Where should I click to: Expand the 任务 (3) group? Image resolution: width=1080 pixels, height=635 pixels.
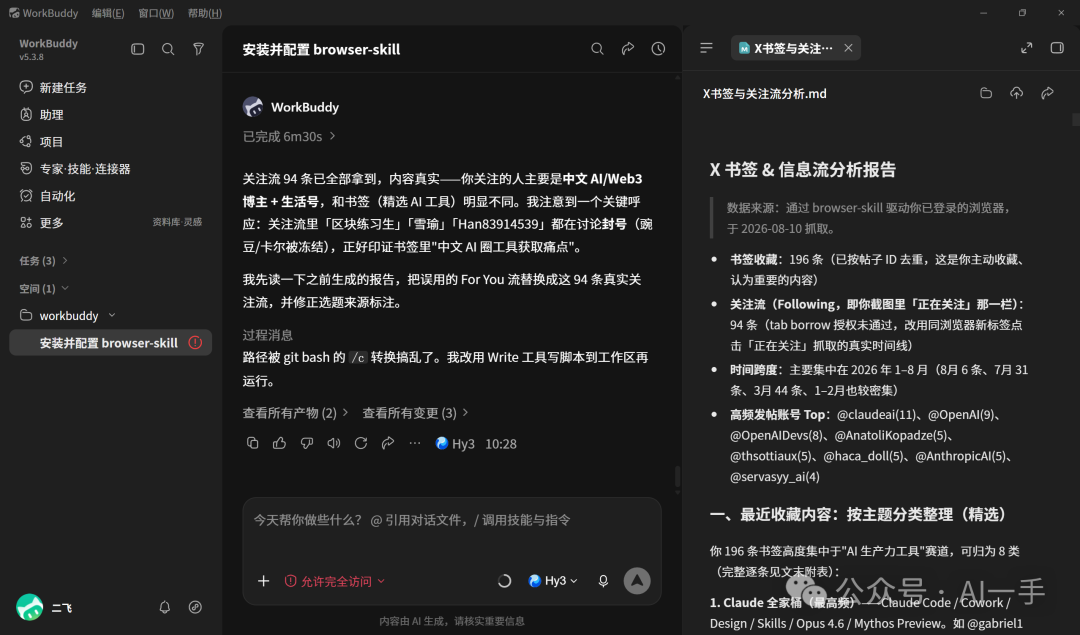[x=43, y=260]
